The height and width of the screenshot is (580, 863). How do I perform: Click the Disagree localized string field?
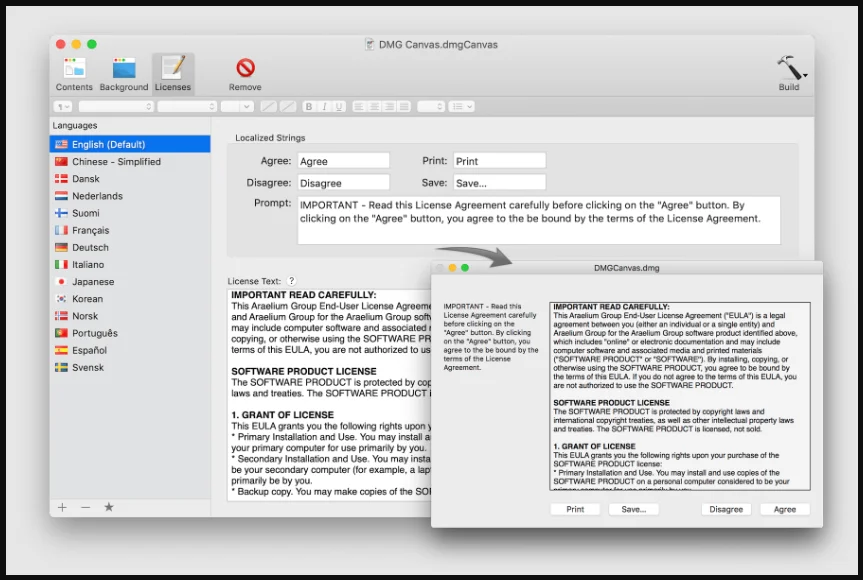click(x=343, y=183)
